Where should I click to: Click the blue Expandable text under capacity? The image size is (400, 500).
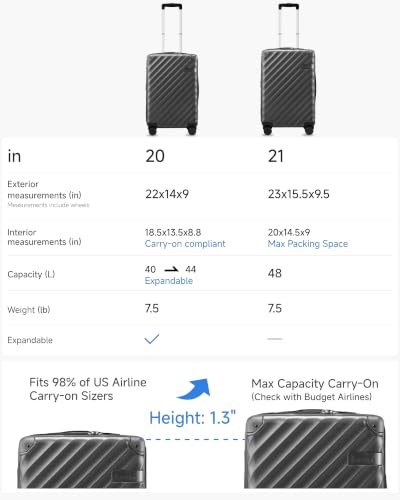coord(169,281)
